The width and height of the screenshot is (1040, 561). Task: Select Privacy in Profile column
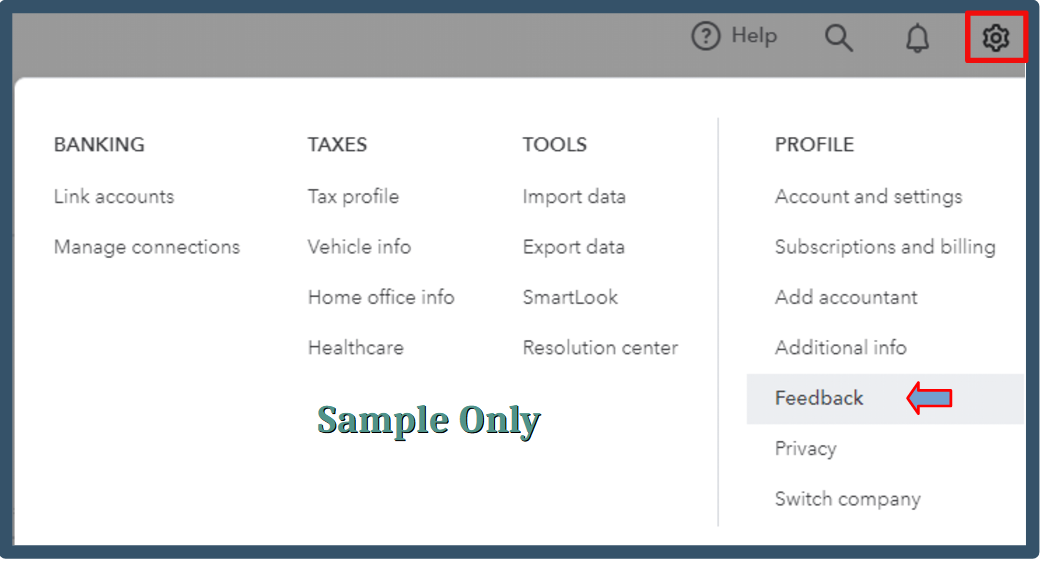click(x=805, y=449)
